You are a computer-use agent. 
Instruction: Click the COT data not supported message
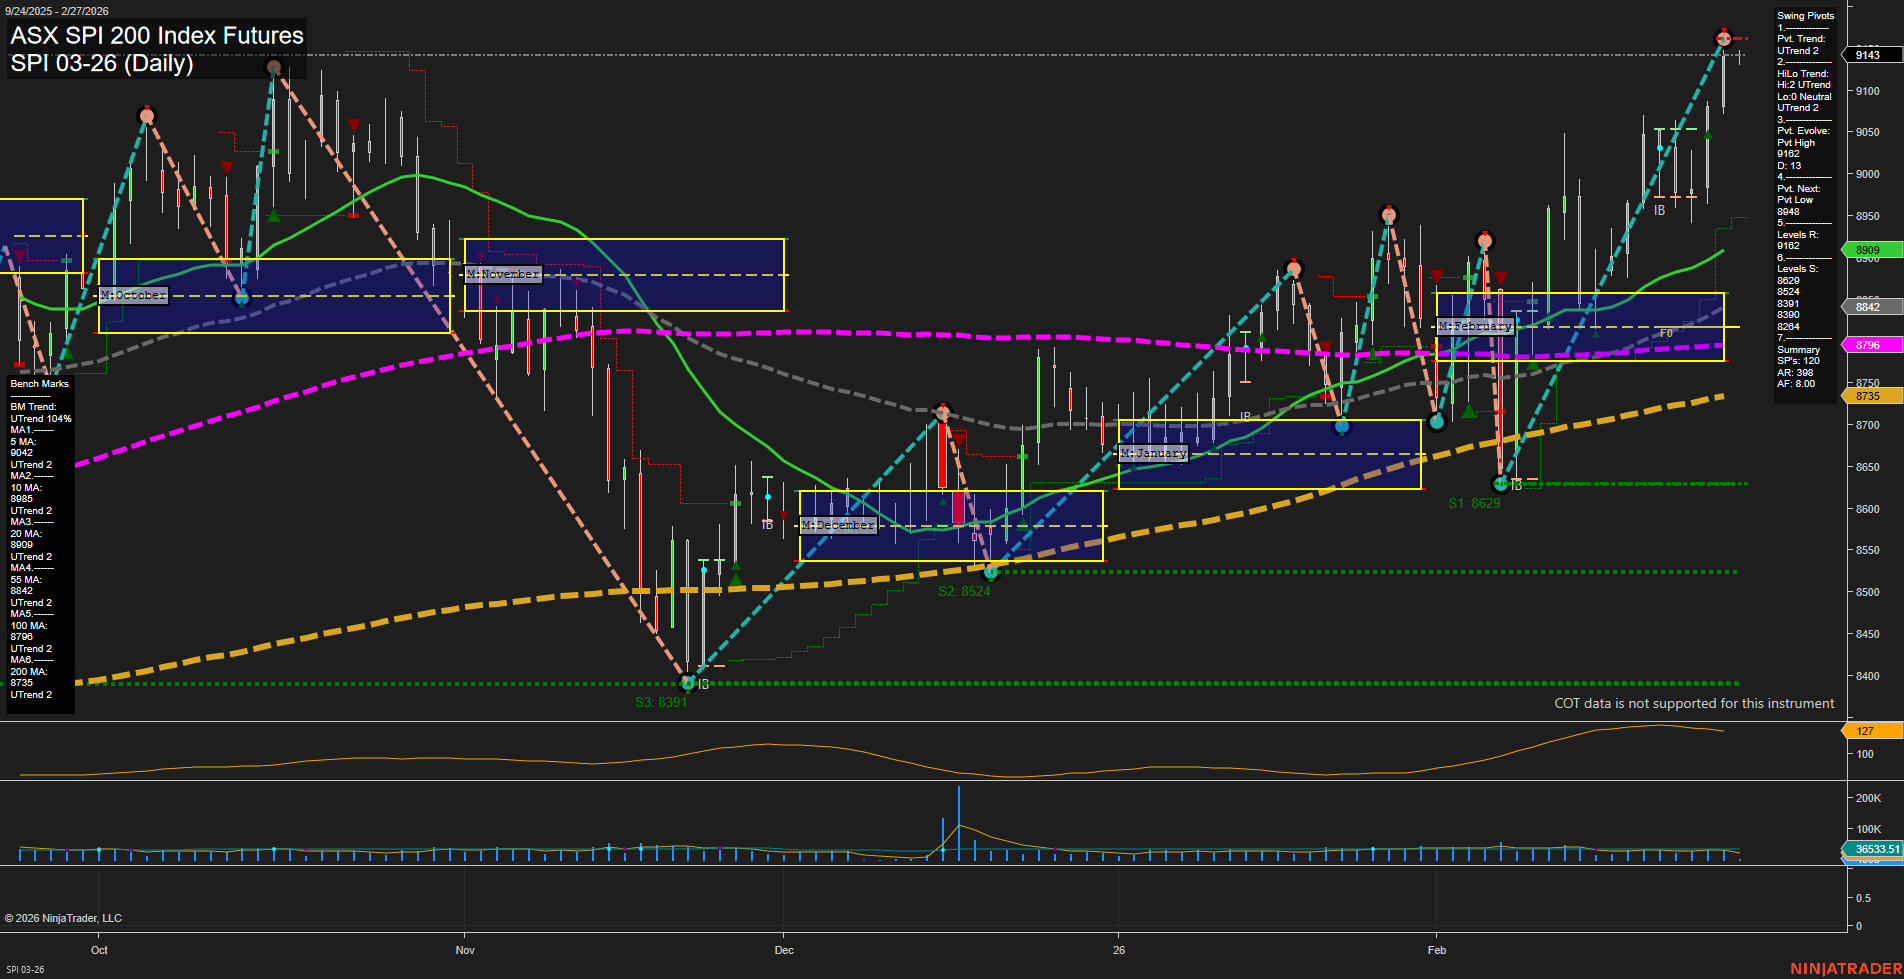(x=1693, y=703)
